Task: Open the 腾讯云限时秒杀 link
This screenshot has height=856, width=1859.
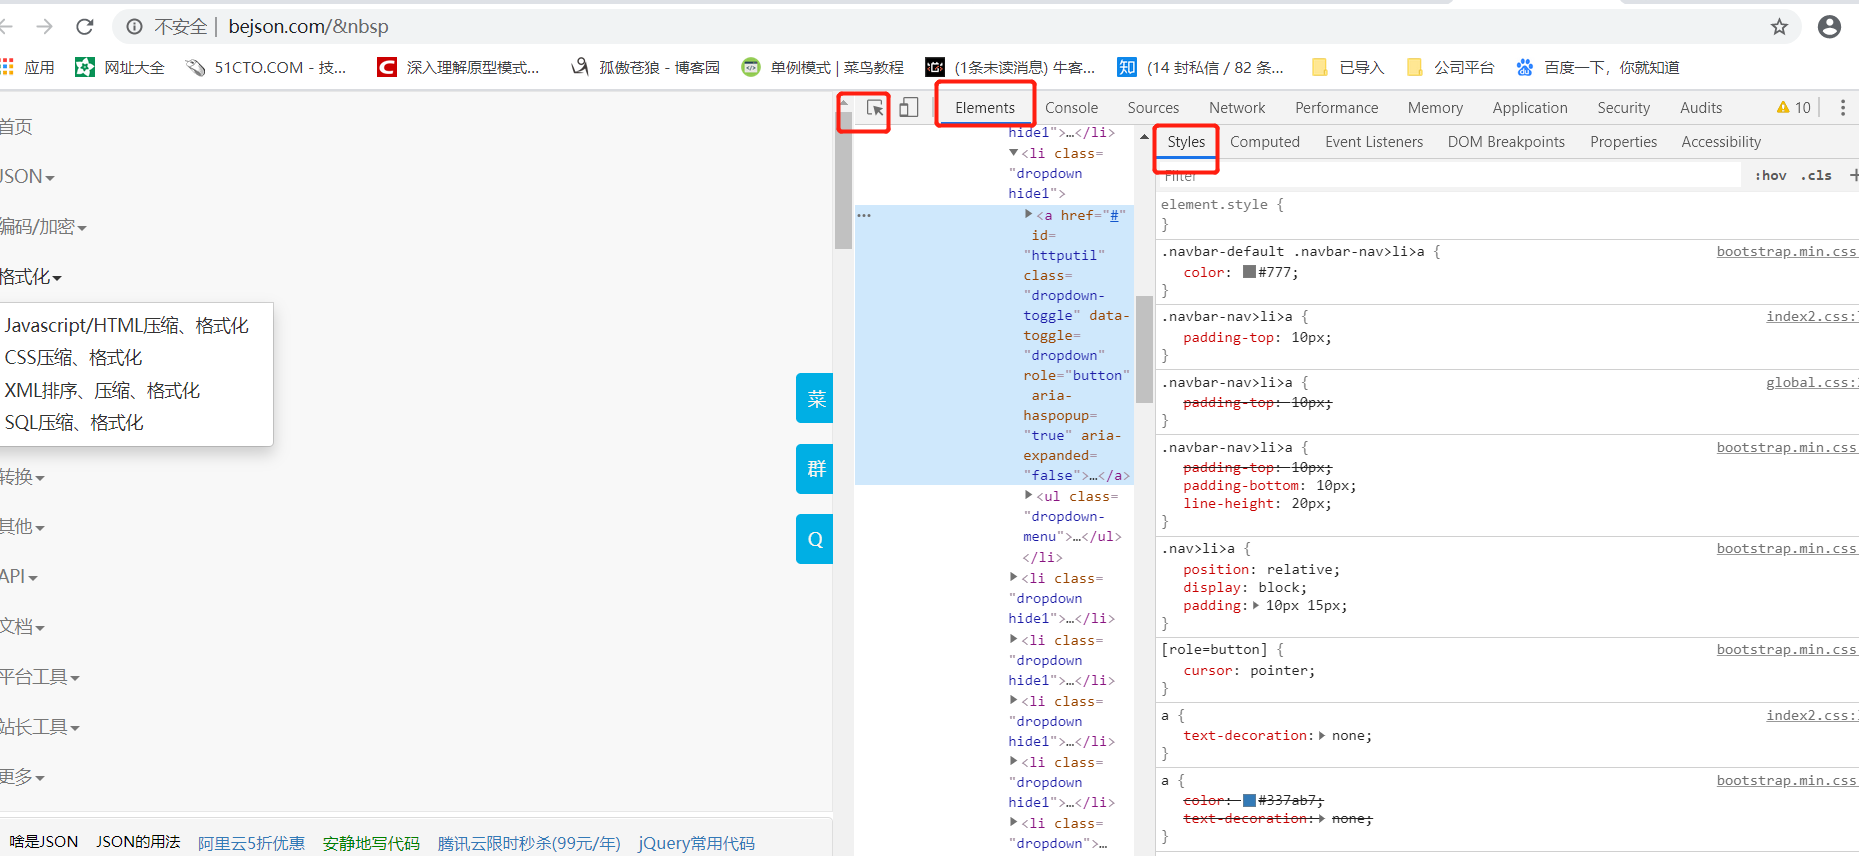Action: (529, 843)
